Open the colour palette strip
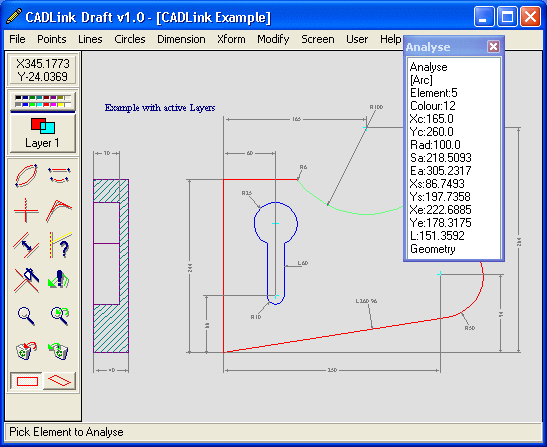The height and width of the screenshot is (447, 547). click(x=43, y=101)
